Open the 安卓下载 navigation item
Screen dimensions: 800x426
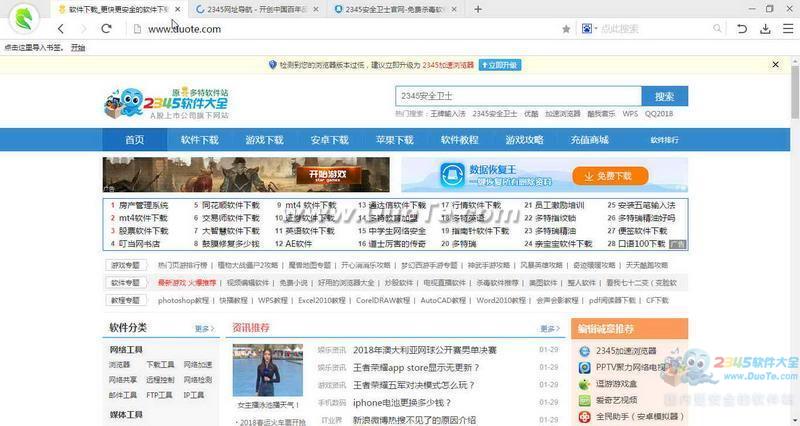330,140
